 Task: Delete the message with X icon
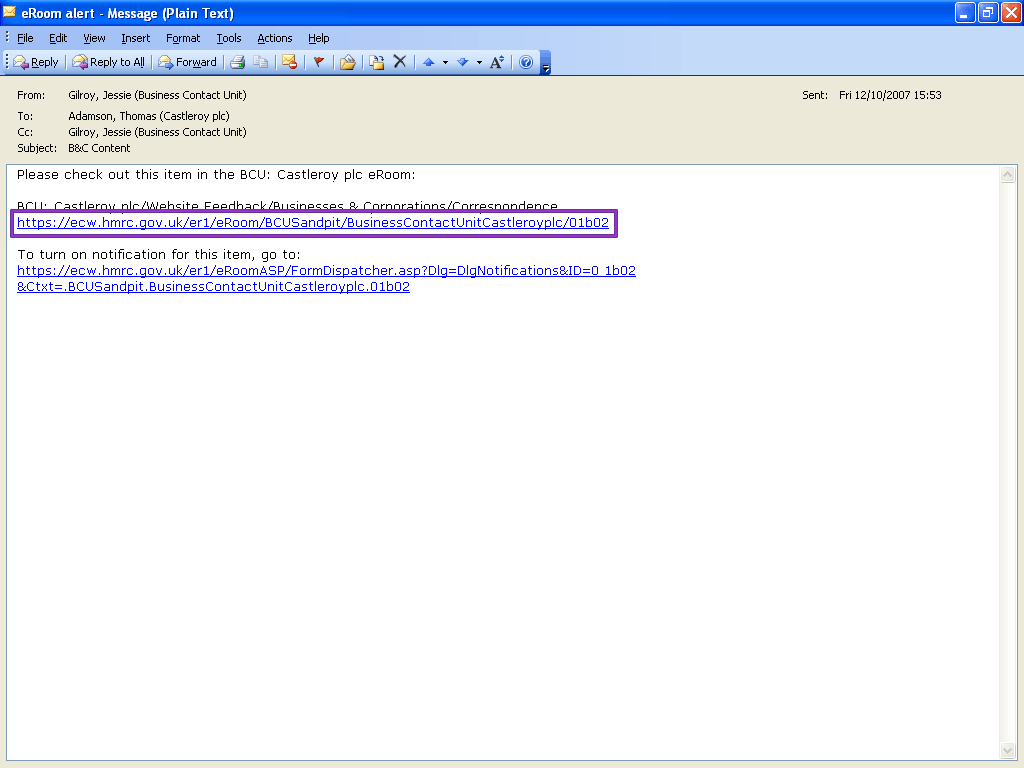tap(400, 62)
